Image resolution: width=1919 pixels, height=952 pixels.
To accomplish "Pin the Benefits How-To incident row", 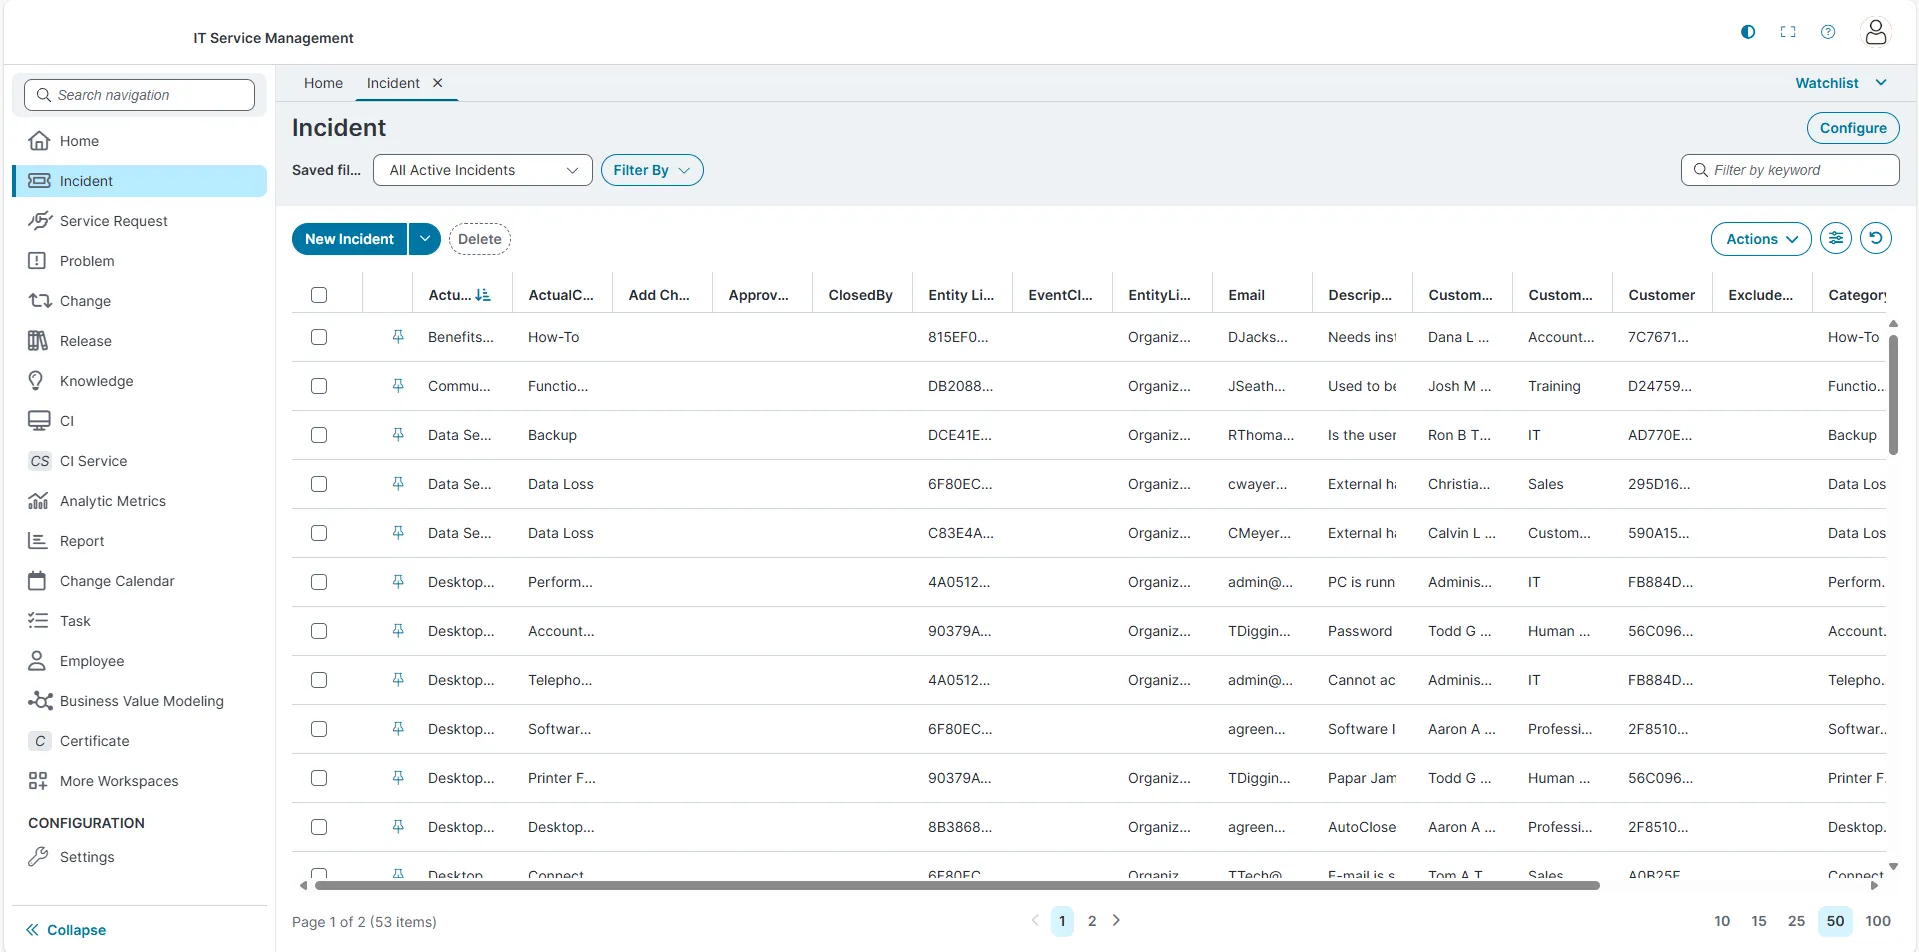I will click(x=398, y=337).
